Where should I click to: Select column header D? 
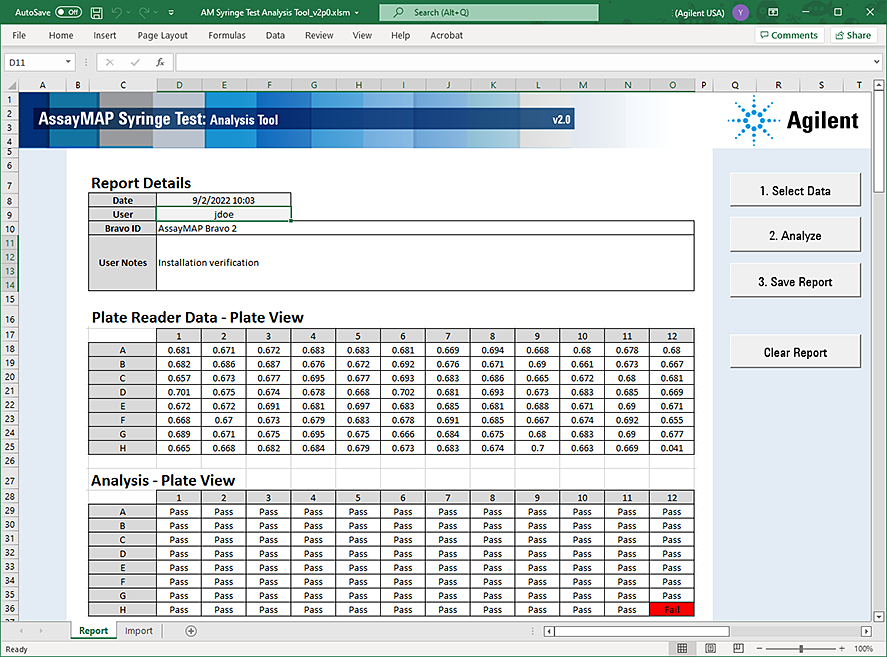(x=179, y=85)
